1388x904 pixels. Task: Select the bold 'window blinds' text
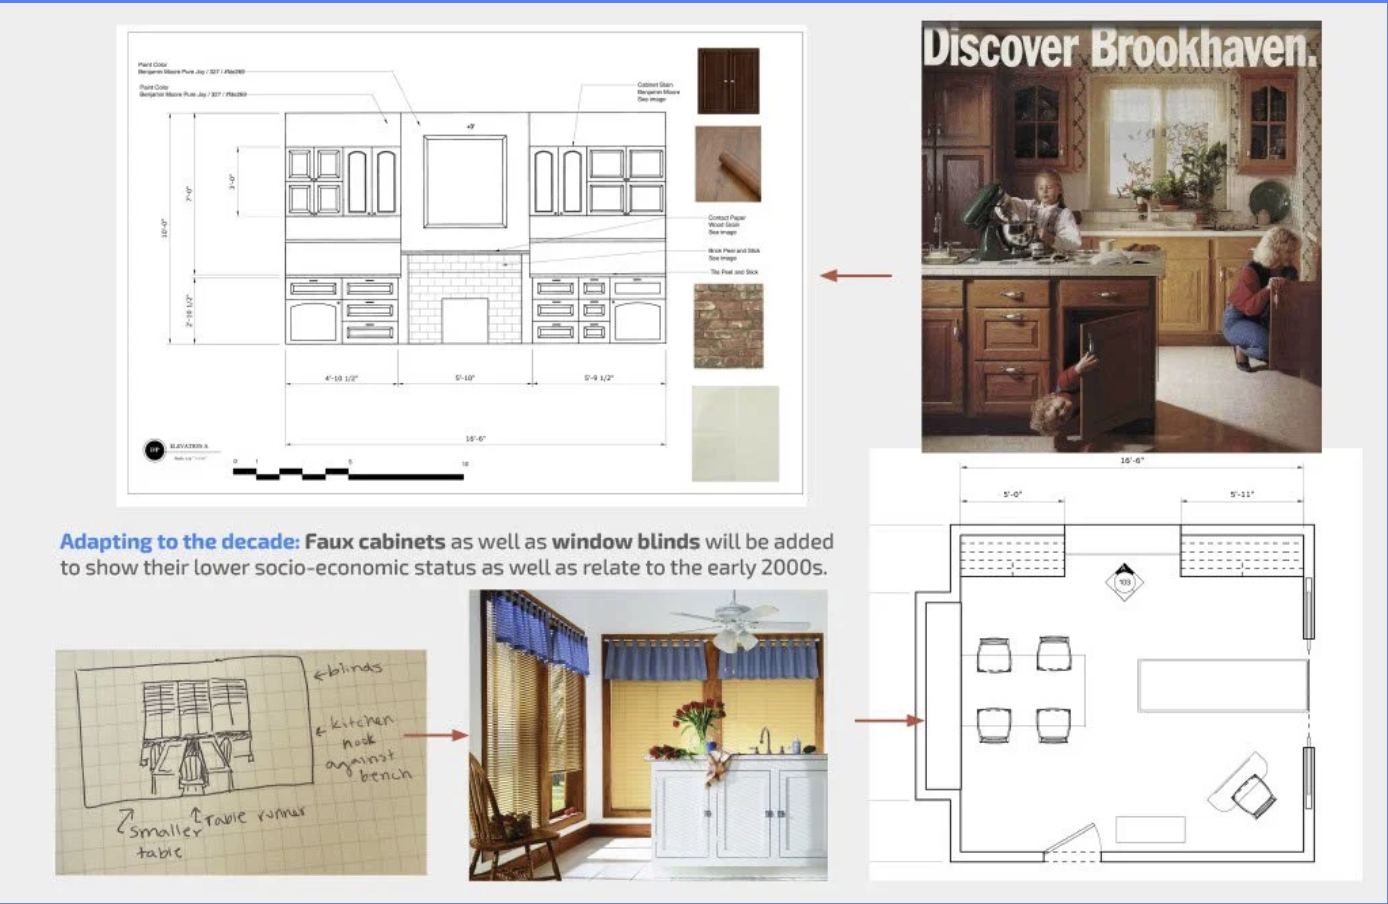click(625, 541)
